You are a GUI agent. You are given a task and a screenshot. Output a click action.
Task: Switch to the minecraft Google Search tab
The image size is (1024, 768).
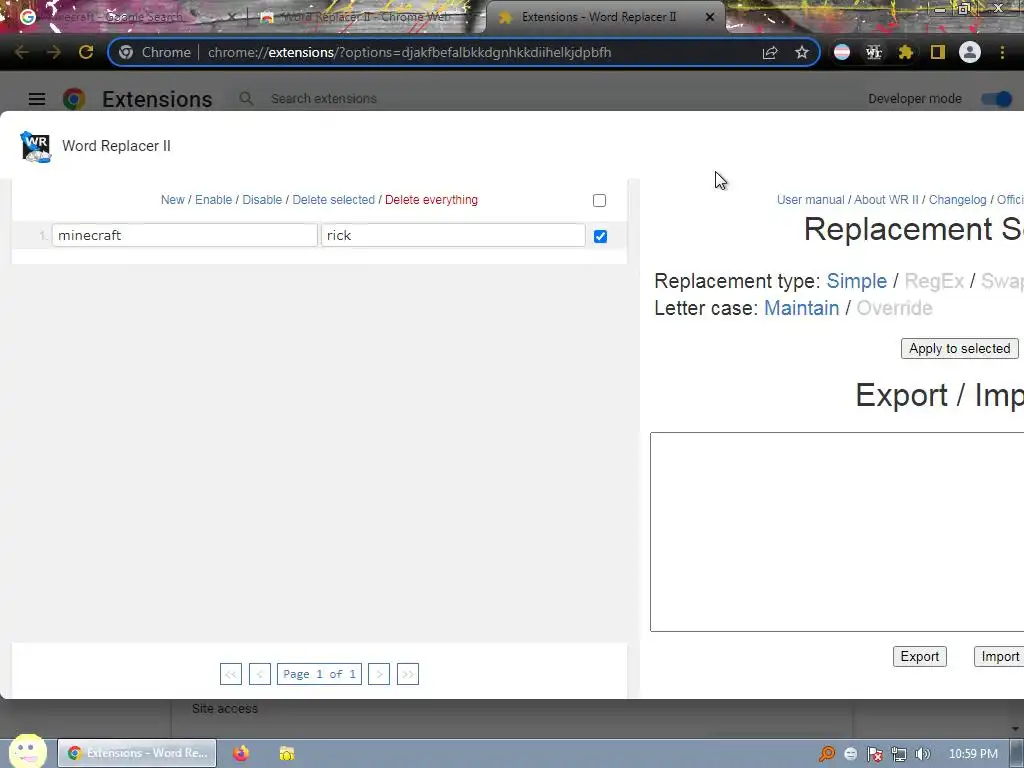(122, 17)
